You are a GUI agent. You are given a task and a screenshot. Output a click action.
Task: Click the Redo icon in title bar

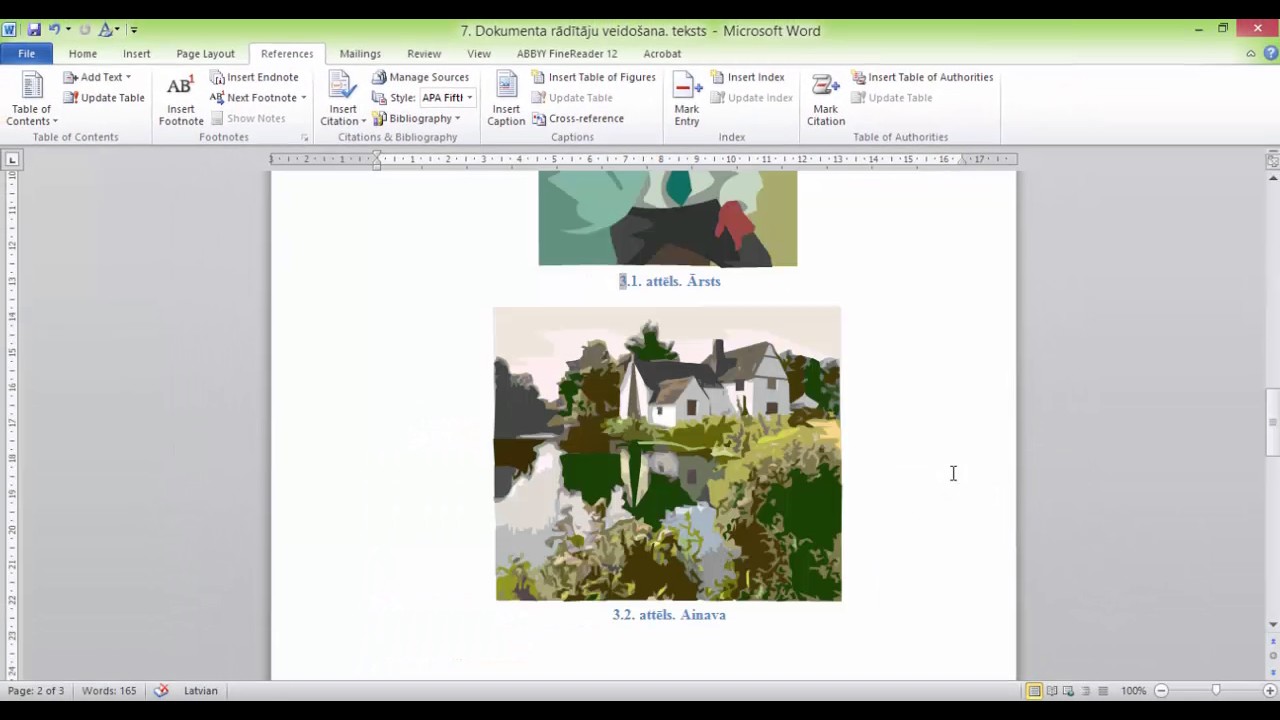tap(85, 30)
